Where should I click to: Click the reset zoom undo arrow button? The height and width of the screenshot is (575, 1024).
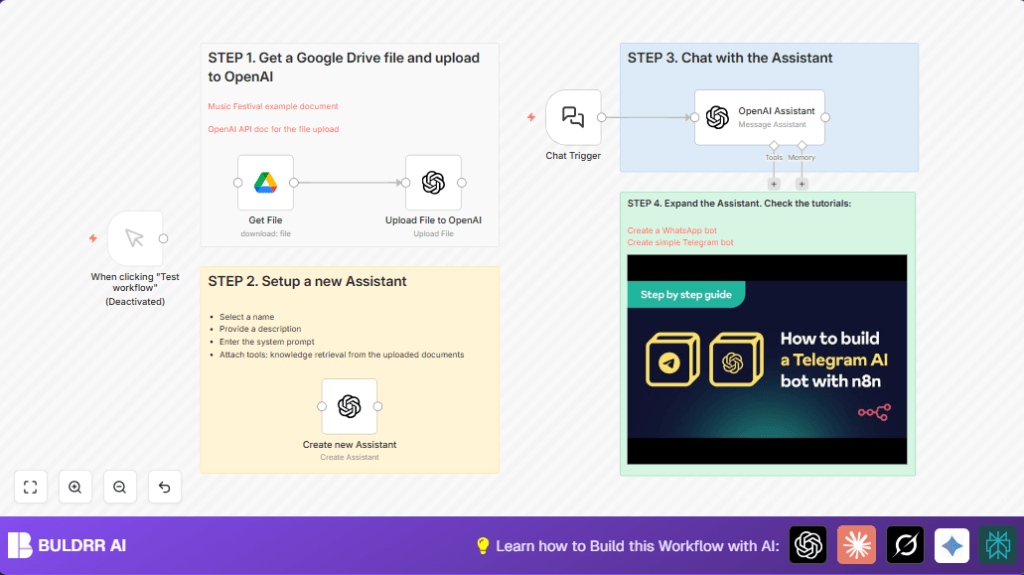[x=165, y=487]
